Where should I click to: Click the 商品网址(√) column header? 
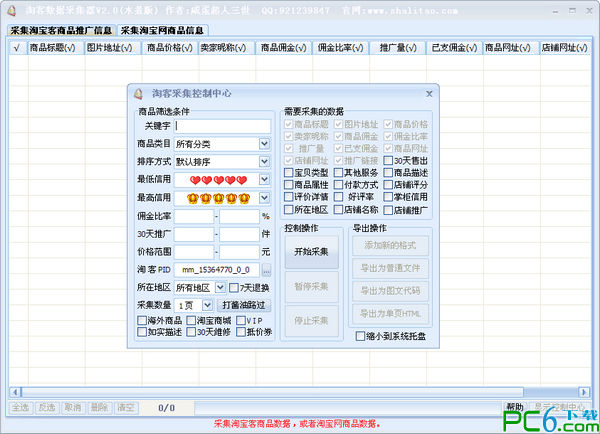(x=511, y=48)
